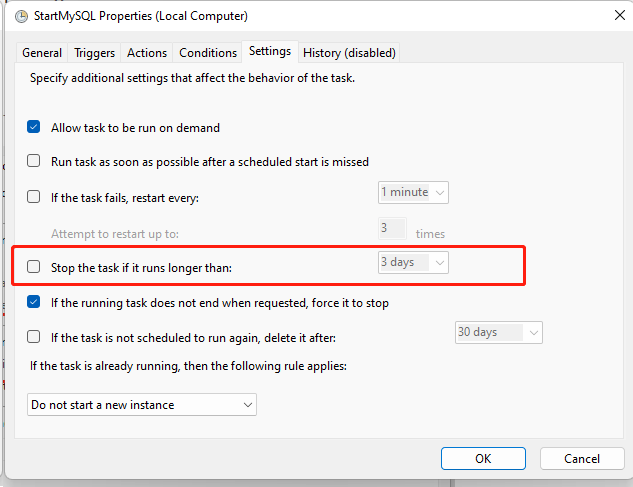Check If the task fails, restart every
Viewport: 633px width, 487px height.
pyautogui.click(x=34, y=197)
